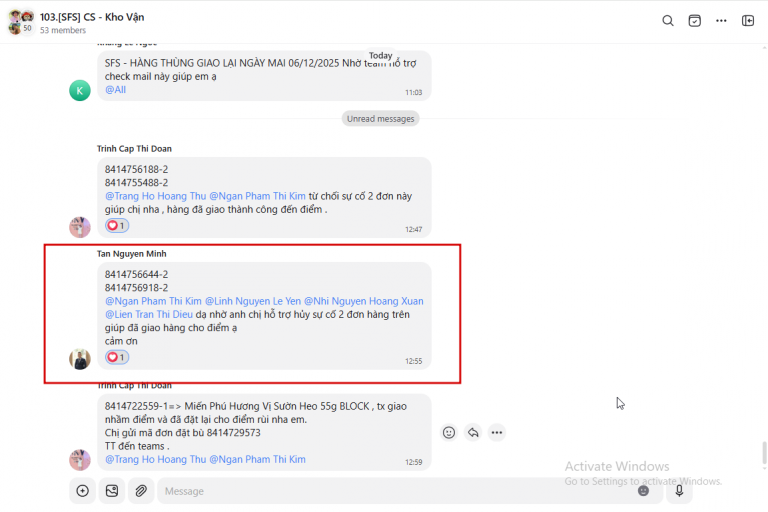Screen dimensions: 768x512
Task: Click heart reaction on 12:55 message
Action: point(117,357)
